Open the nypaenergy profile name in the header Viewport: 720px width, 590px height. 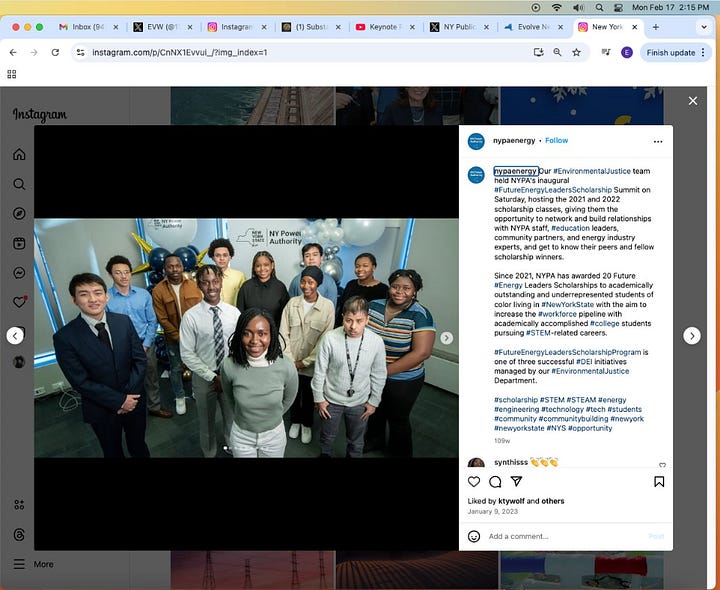coord(514,140)
